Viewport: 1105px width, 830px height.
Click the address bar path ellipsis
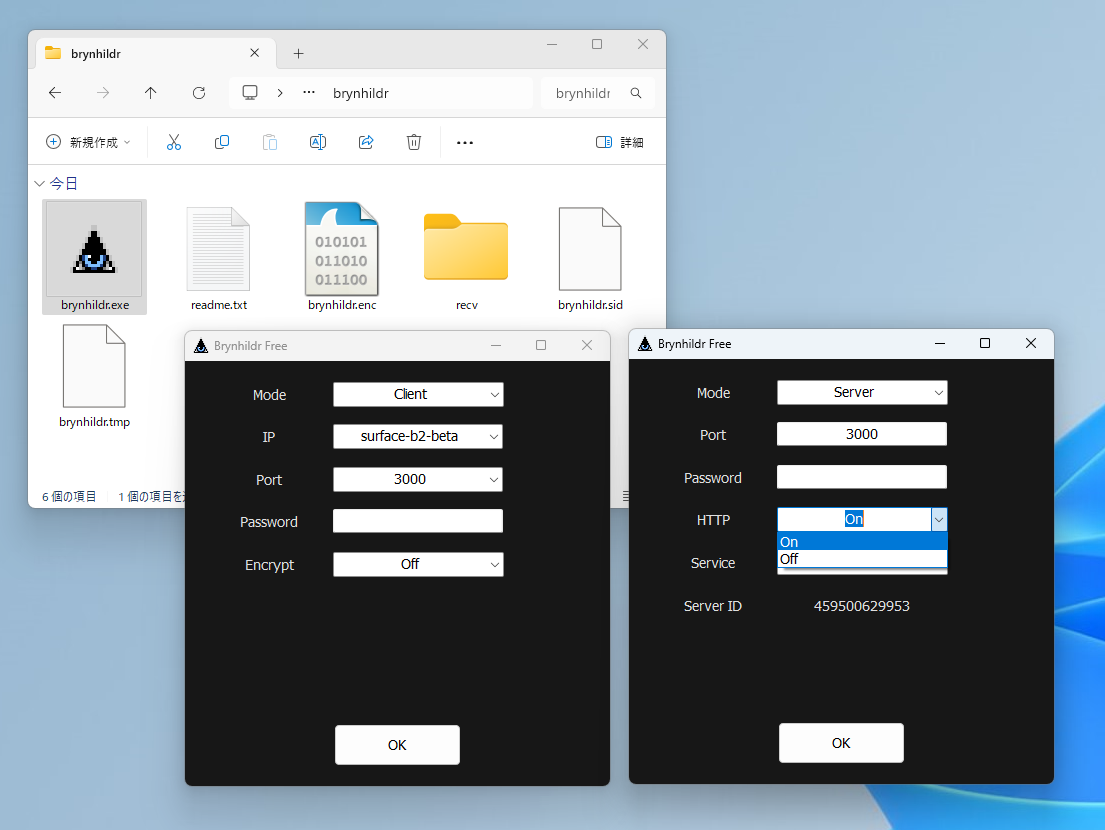point(309,93)
